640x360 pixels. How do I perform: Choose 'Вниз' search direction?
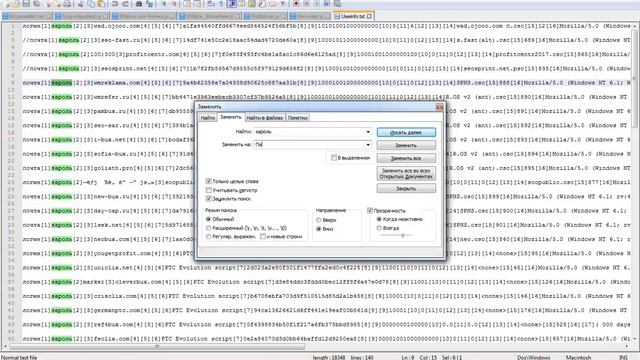click(x=318, y=229)
